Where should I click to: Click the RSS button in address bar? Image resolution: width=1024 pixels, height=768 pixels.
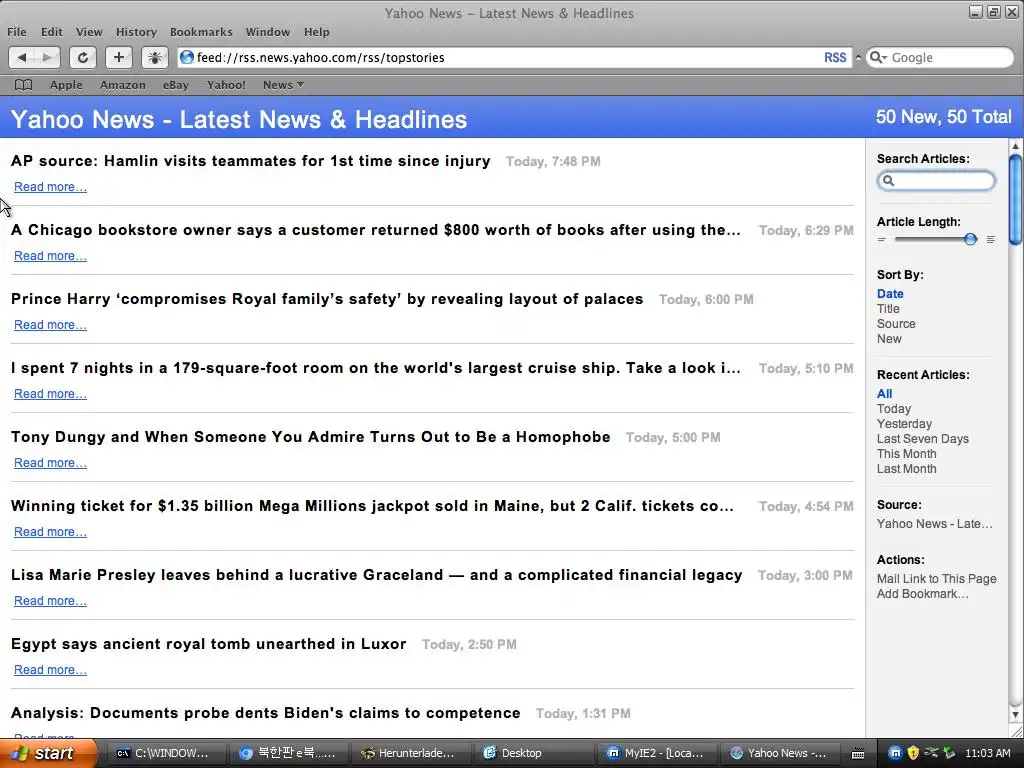click(x=835, y=57)
